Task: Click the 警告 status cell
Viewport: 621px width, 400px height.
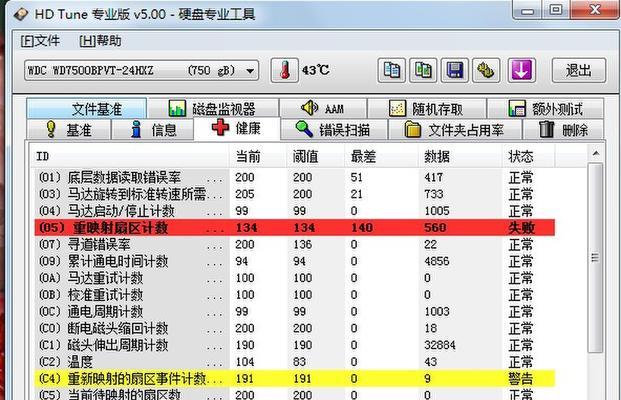Action: pyautogui.click(x=520, y=379)
